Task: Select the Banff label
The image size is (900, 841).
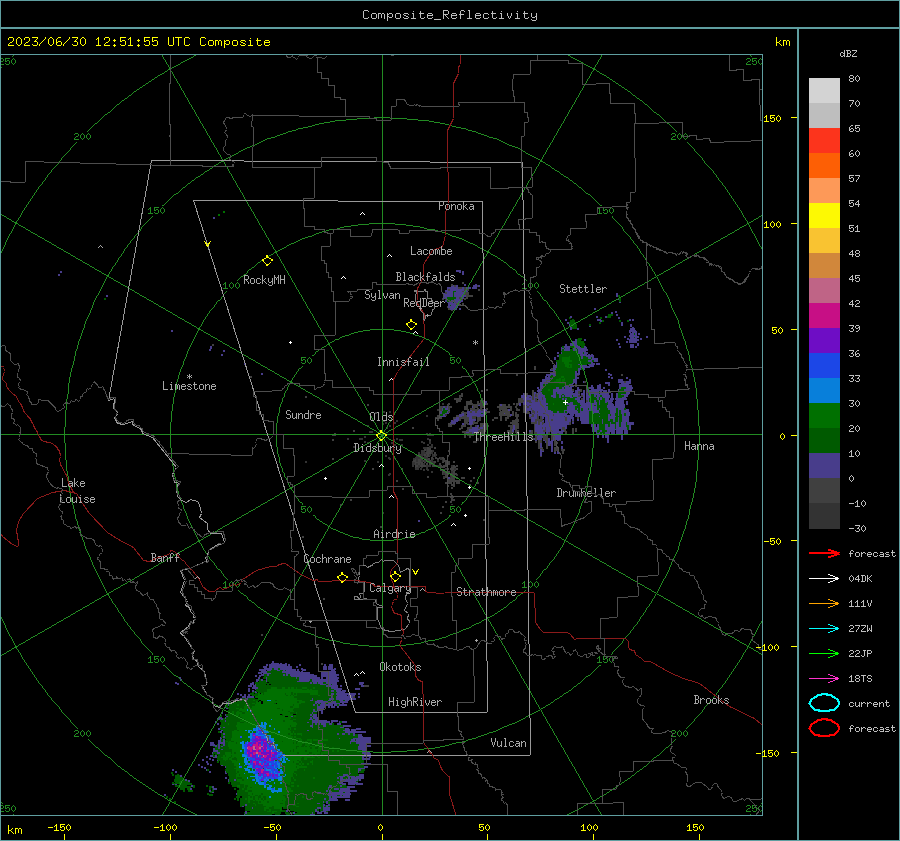Action: [165, 558]
